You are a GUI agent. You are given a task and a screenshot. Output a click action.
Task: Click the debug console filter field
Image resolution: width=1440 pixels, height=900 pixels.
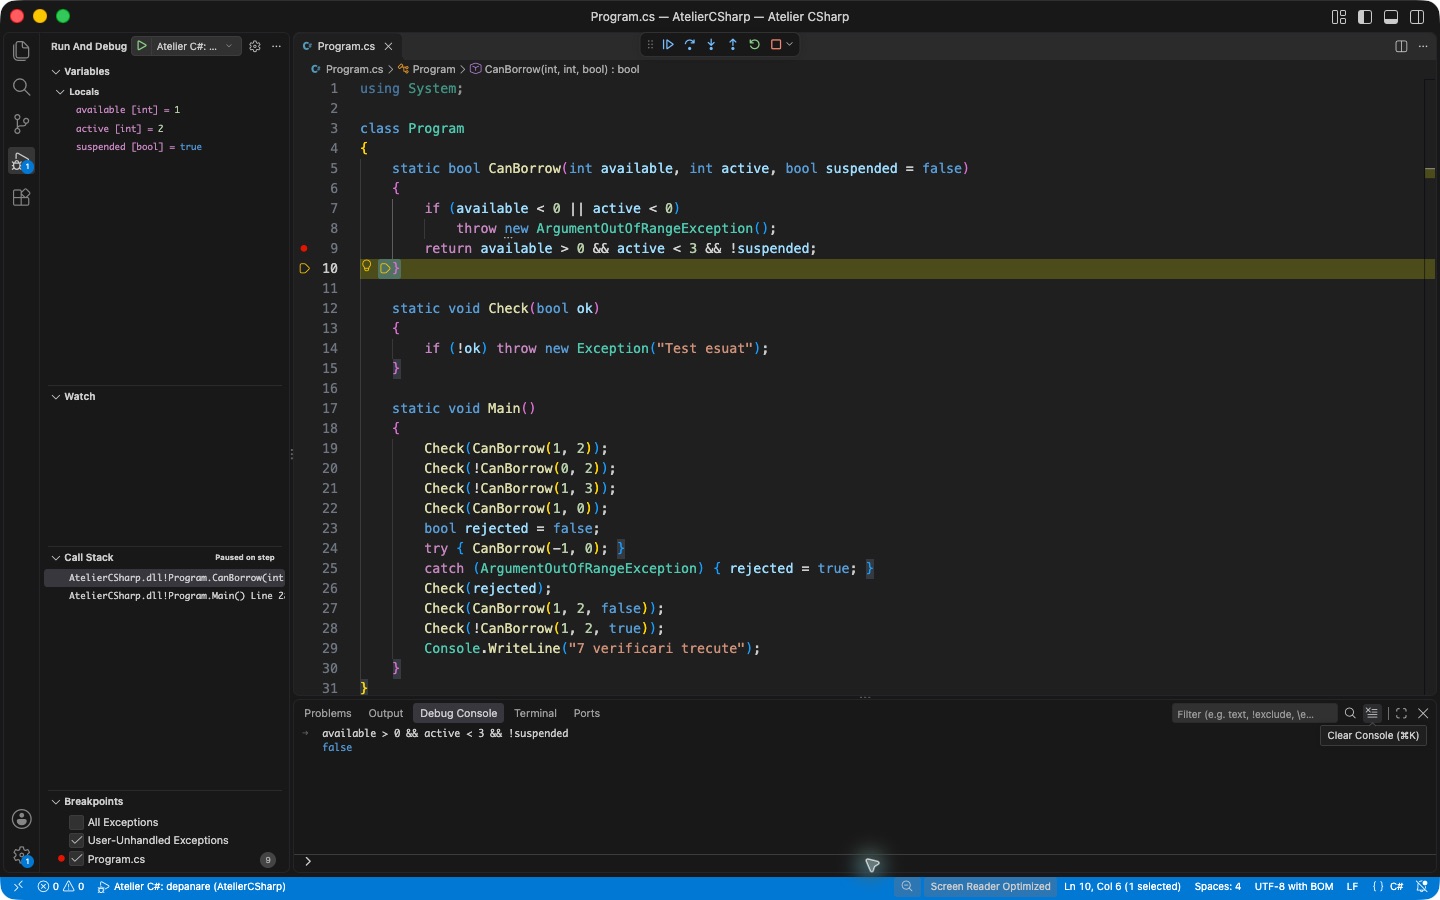[x=1254, y=714]
